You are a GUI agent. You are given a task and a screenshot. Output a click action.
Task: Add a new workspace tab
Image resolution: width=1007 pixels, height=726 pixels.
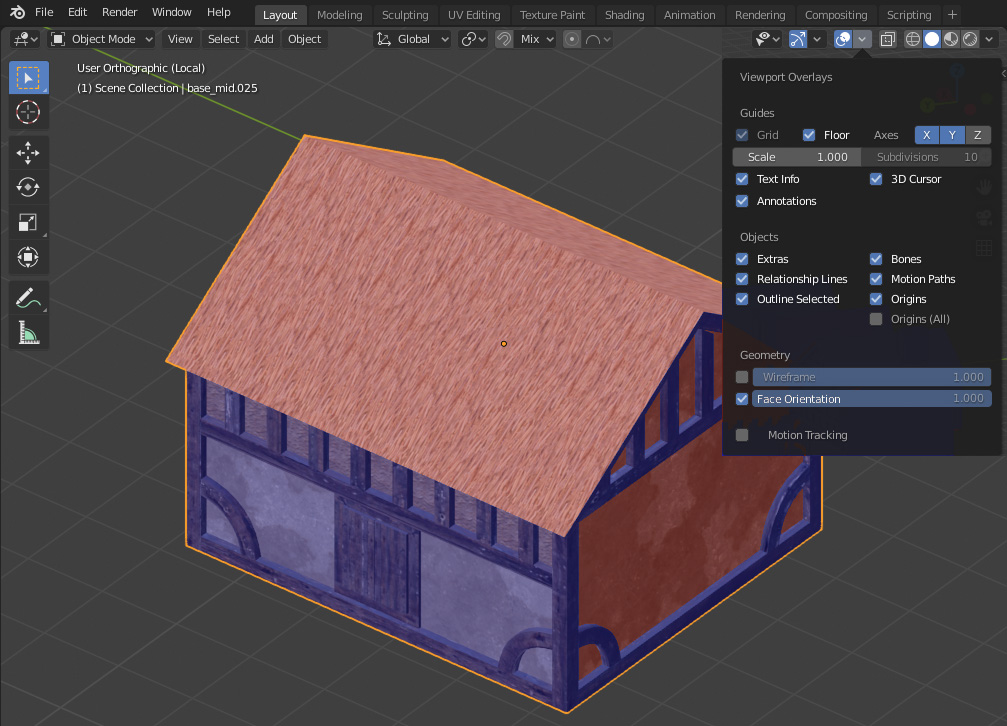coord(952,15)
